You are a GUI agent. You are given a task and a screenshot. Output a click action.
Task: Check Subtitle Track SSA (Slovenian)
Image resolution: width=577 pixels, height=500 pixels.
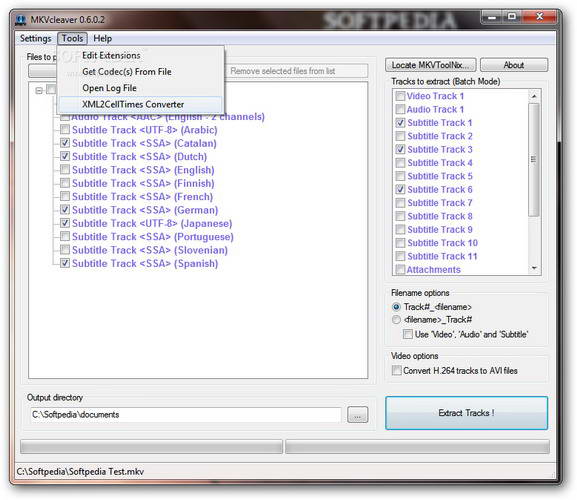tap(65, 249)
